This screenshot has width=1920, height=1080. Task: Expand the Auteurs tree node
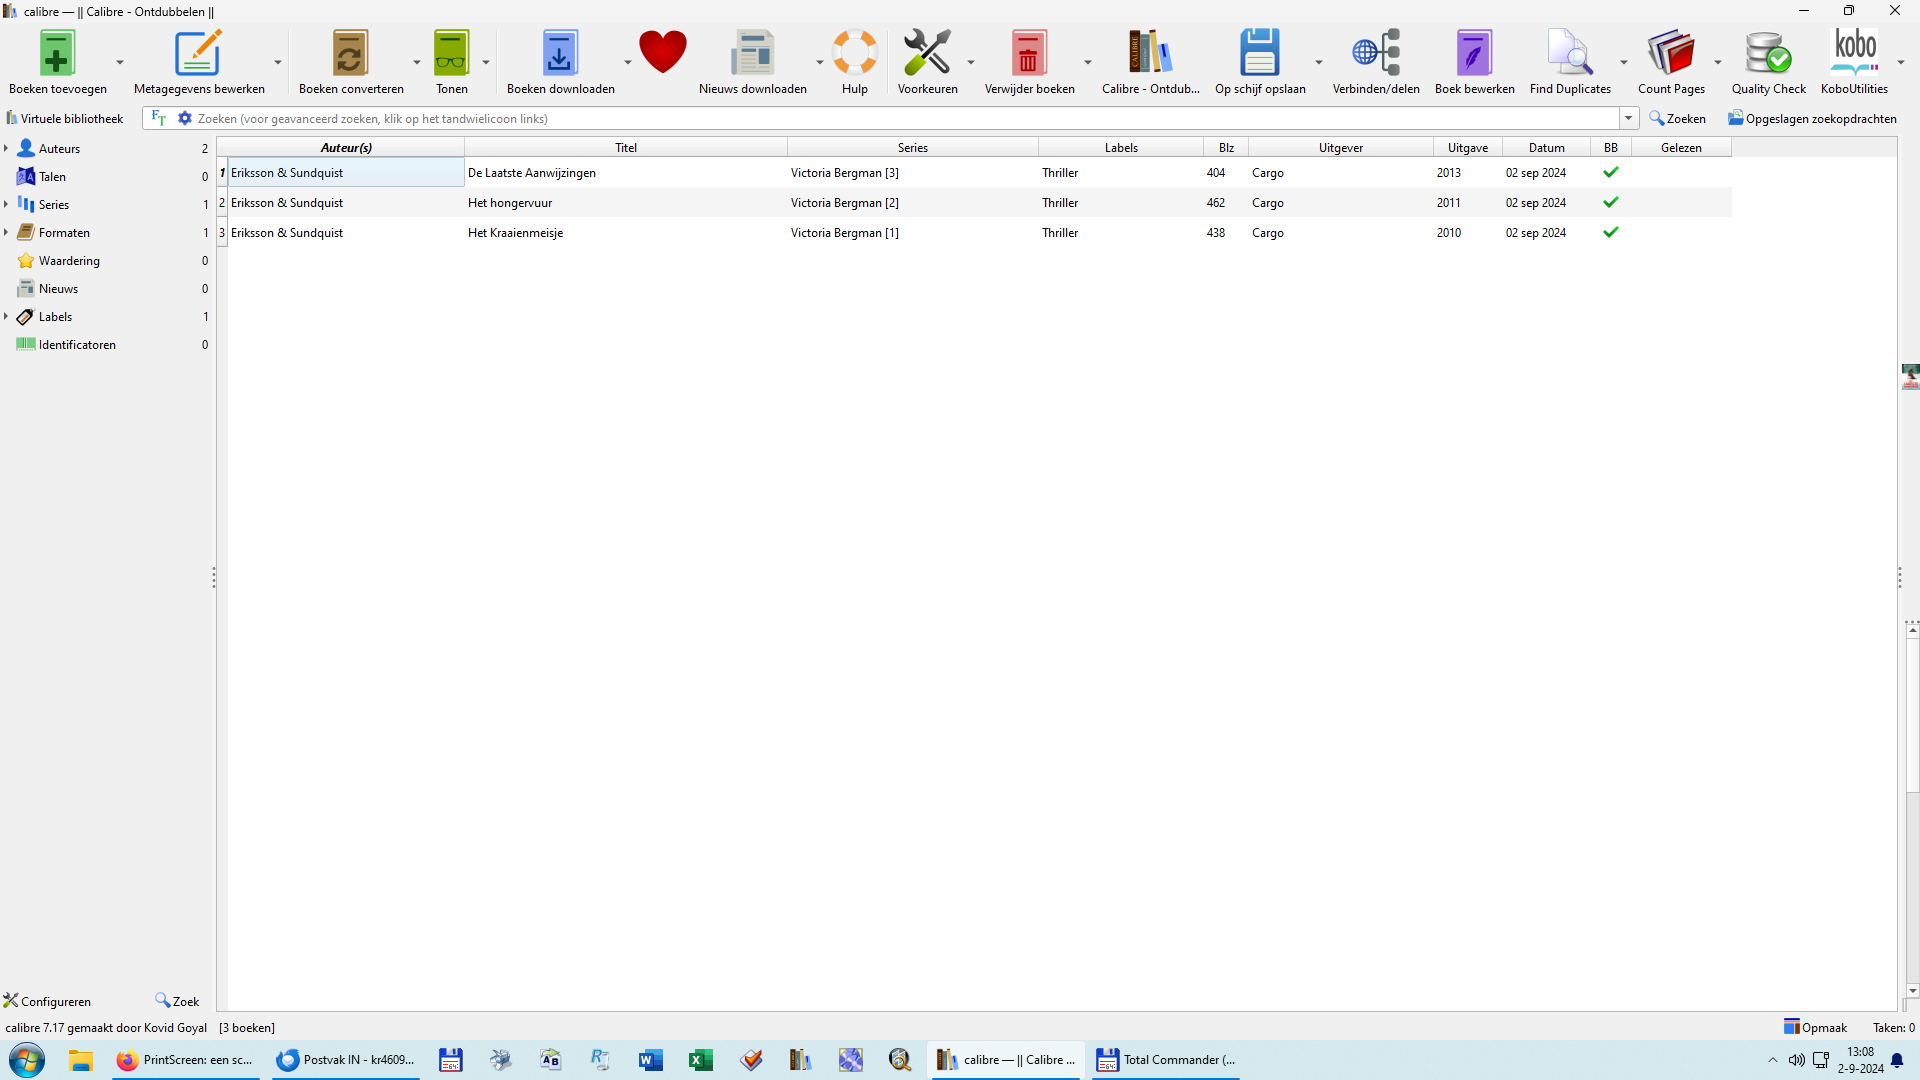[6, 148]
